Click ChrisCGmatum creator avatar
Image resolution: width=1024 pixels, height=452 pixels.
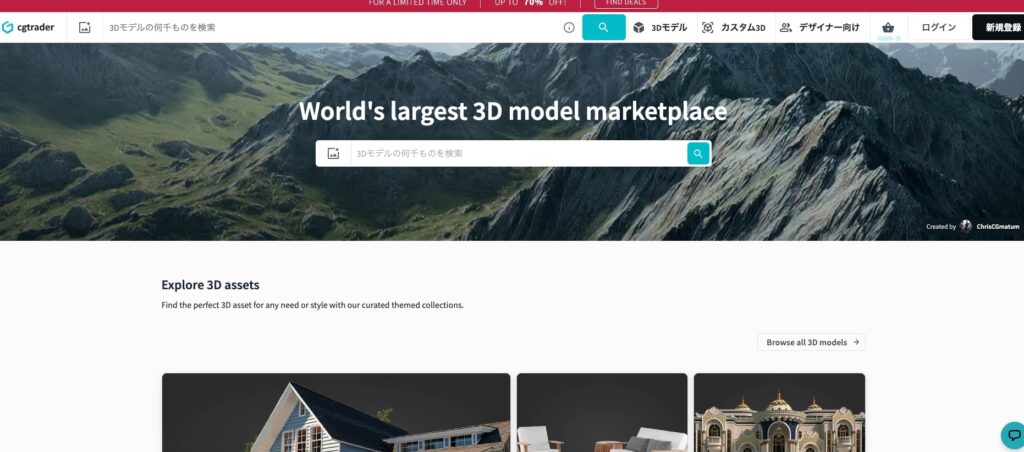(966, 226)
